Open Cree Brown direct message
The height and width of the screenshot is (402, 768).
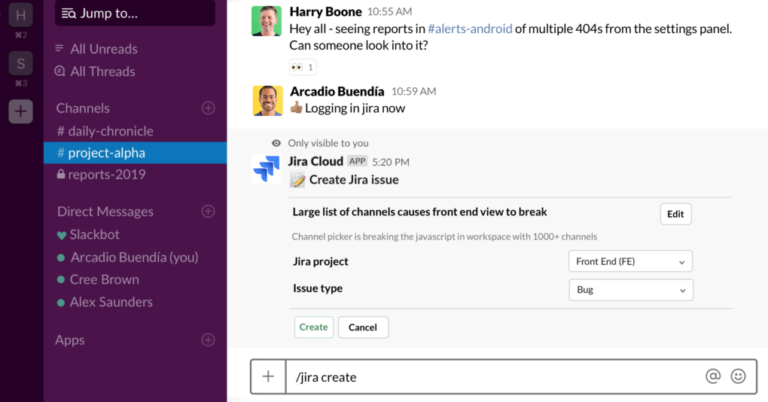tap(104, 280)
